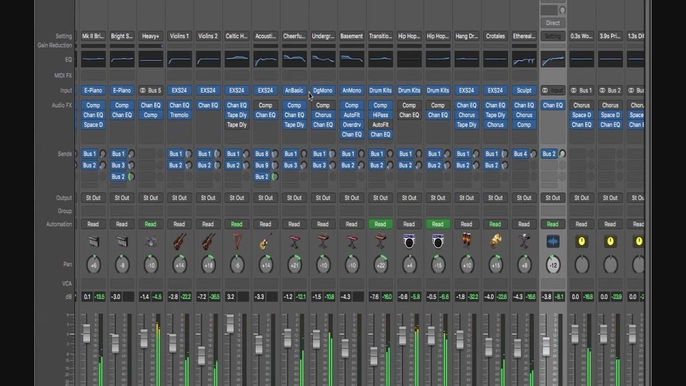686x386 pixels.
Task: Click the Transitio strip drum icon
Action: [x=380, y=242]
